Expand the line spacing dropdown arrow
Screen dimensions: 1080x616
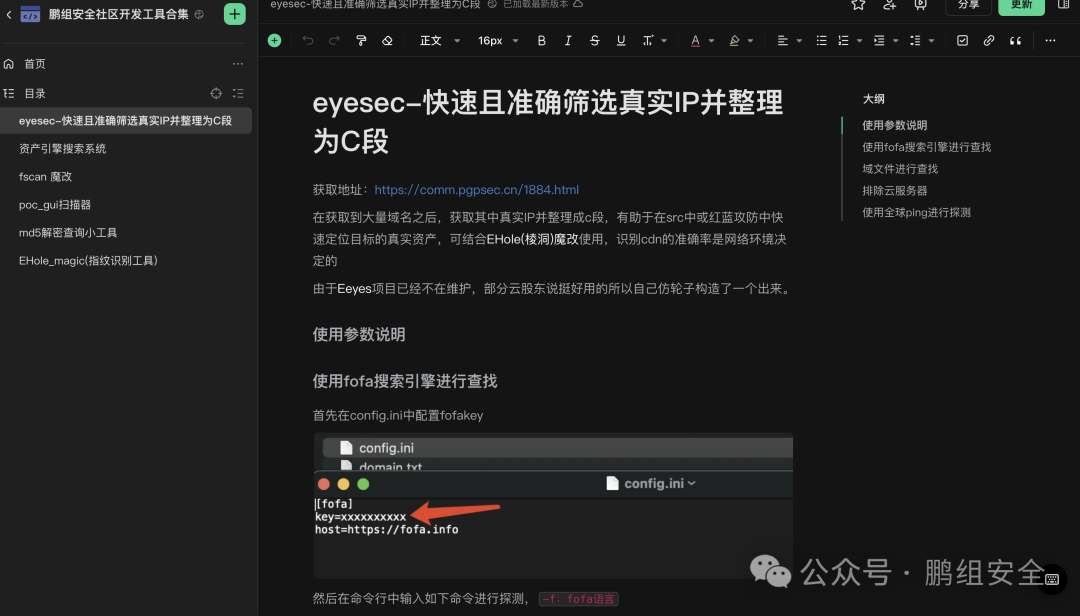pyautogui.click(x=931, y=41)
